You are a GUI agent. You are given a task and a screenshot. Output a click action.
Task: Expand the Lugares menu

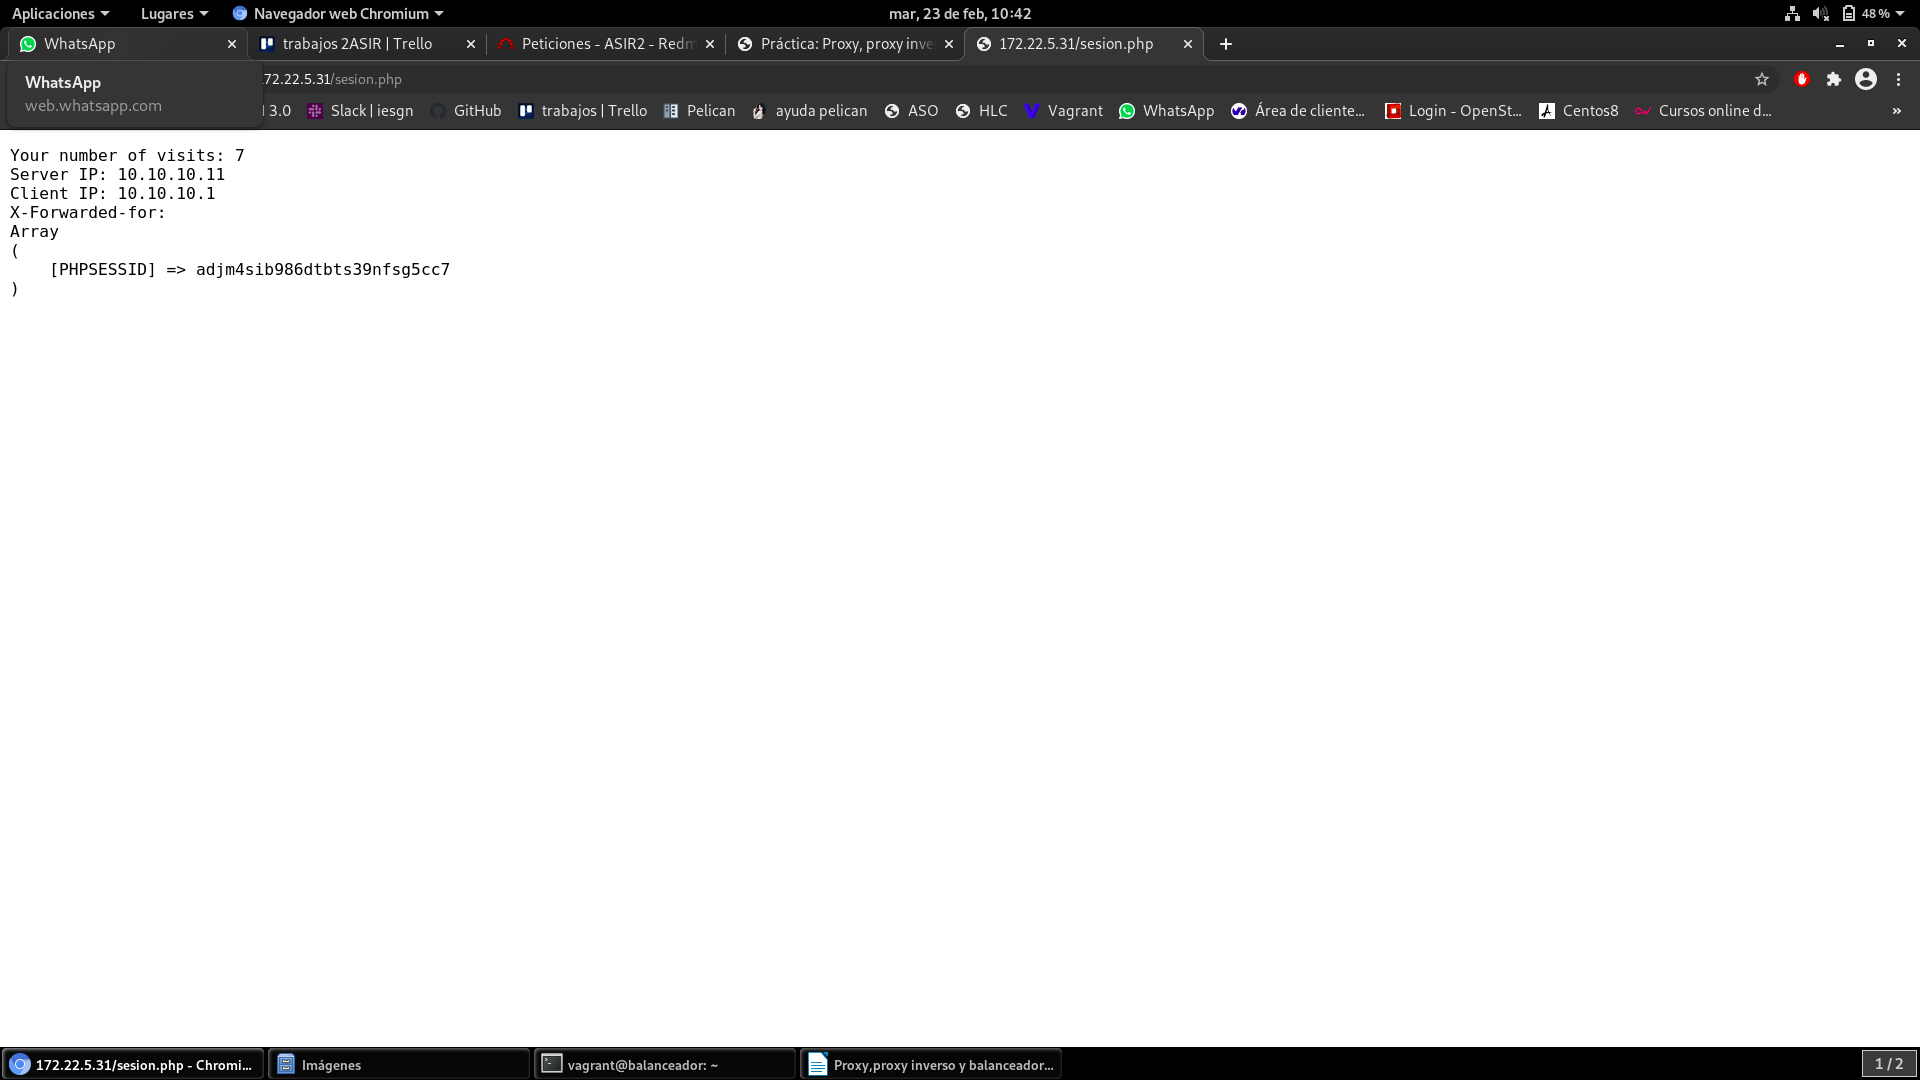174,13
